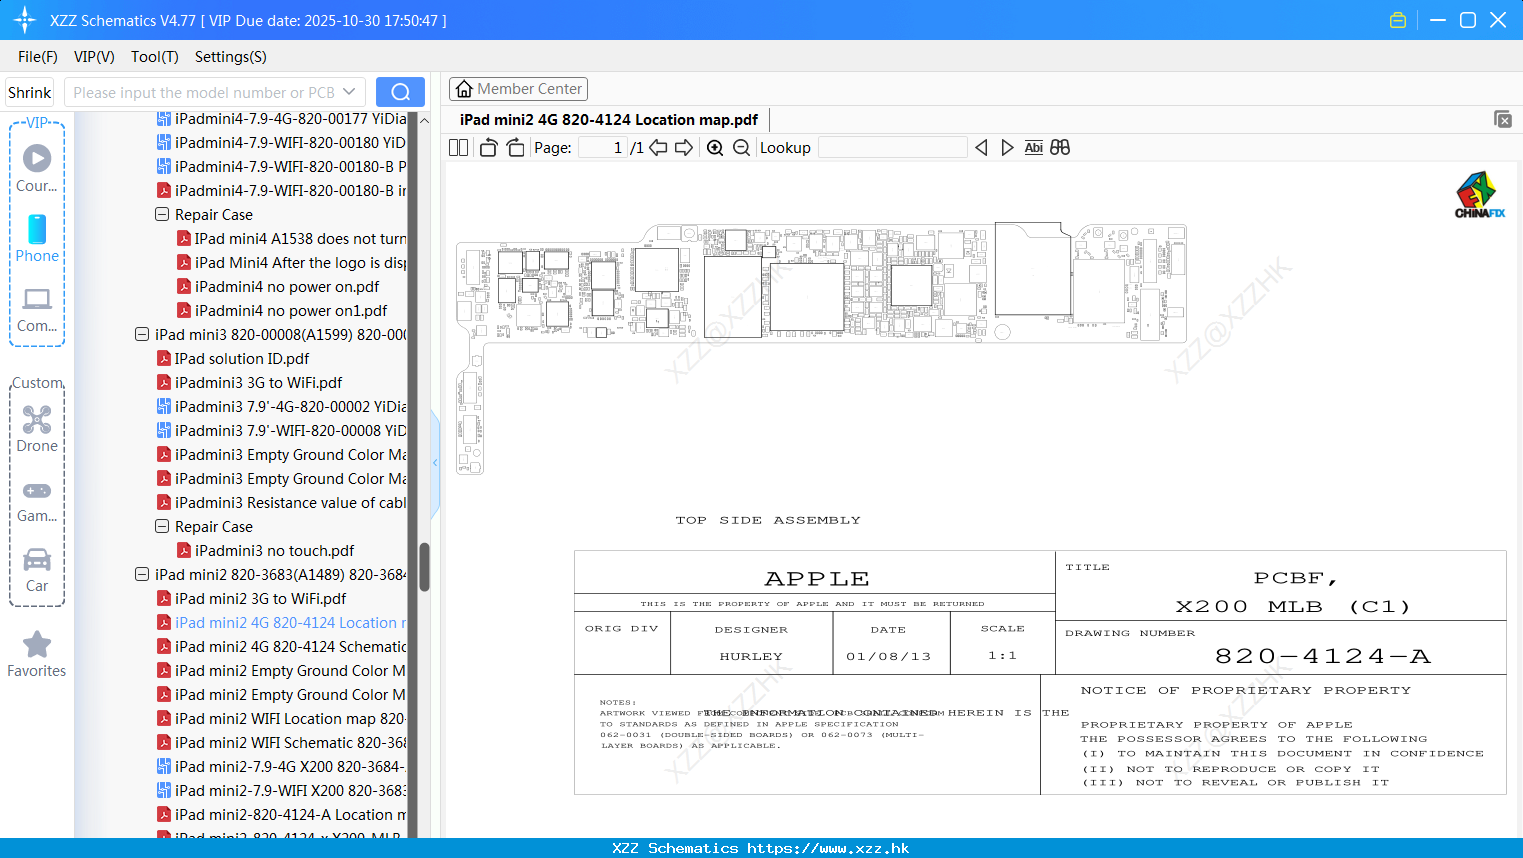Open iPad mini2-820-4124-A Location map
This screenshot has width=1523, height=858.
click(281, 814)
